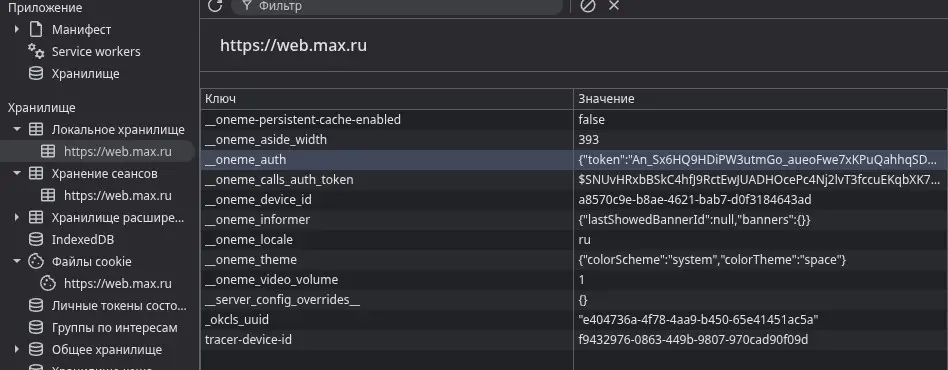
Task: Click the Service workers gears icon
Action: click(x=36, y=51)
